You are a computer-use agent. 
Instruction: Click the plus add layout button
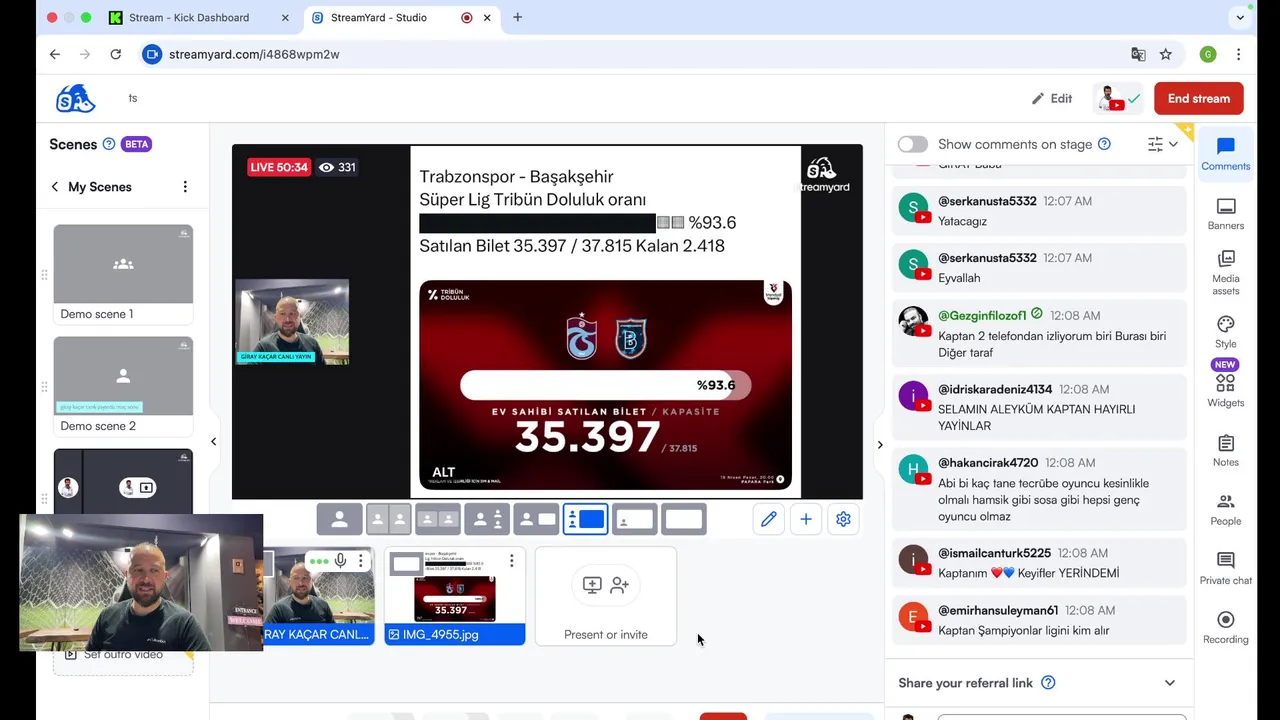click(806, 519)
